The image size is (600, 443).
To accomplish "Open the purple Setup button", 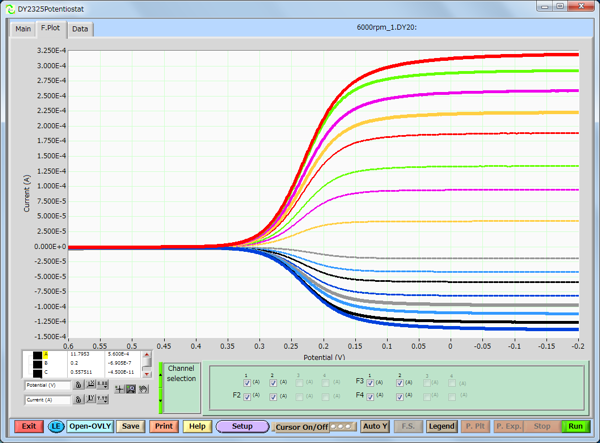I will click(x=242, y=426).
